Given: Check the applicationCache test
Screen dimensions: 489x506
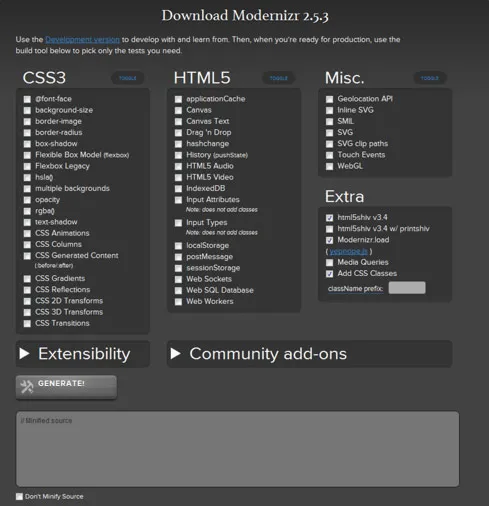Looking at the screenshot, I should click(178, 99).
